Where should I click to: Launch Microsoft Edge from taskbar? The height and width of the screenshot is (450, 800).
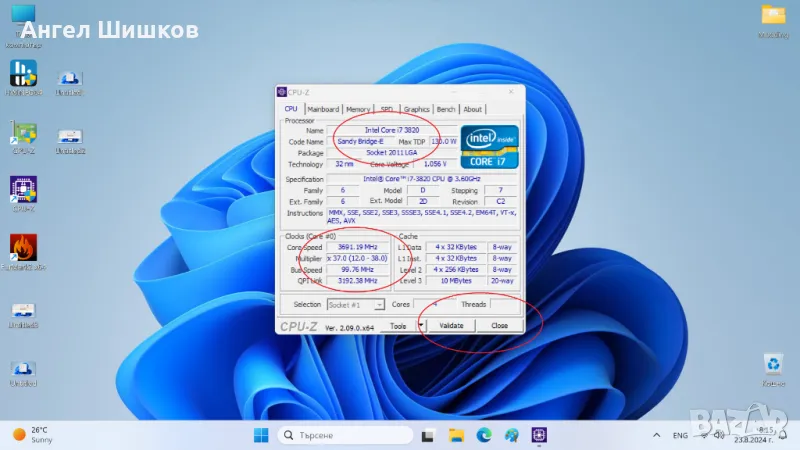[484, 435]
